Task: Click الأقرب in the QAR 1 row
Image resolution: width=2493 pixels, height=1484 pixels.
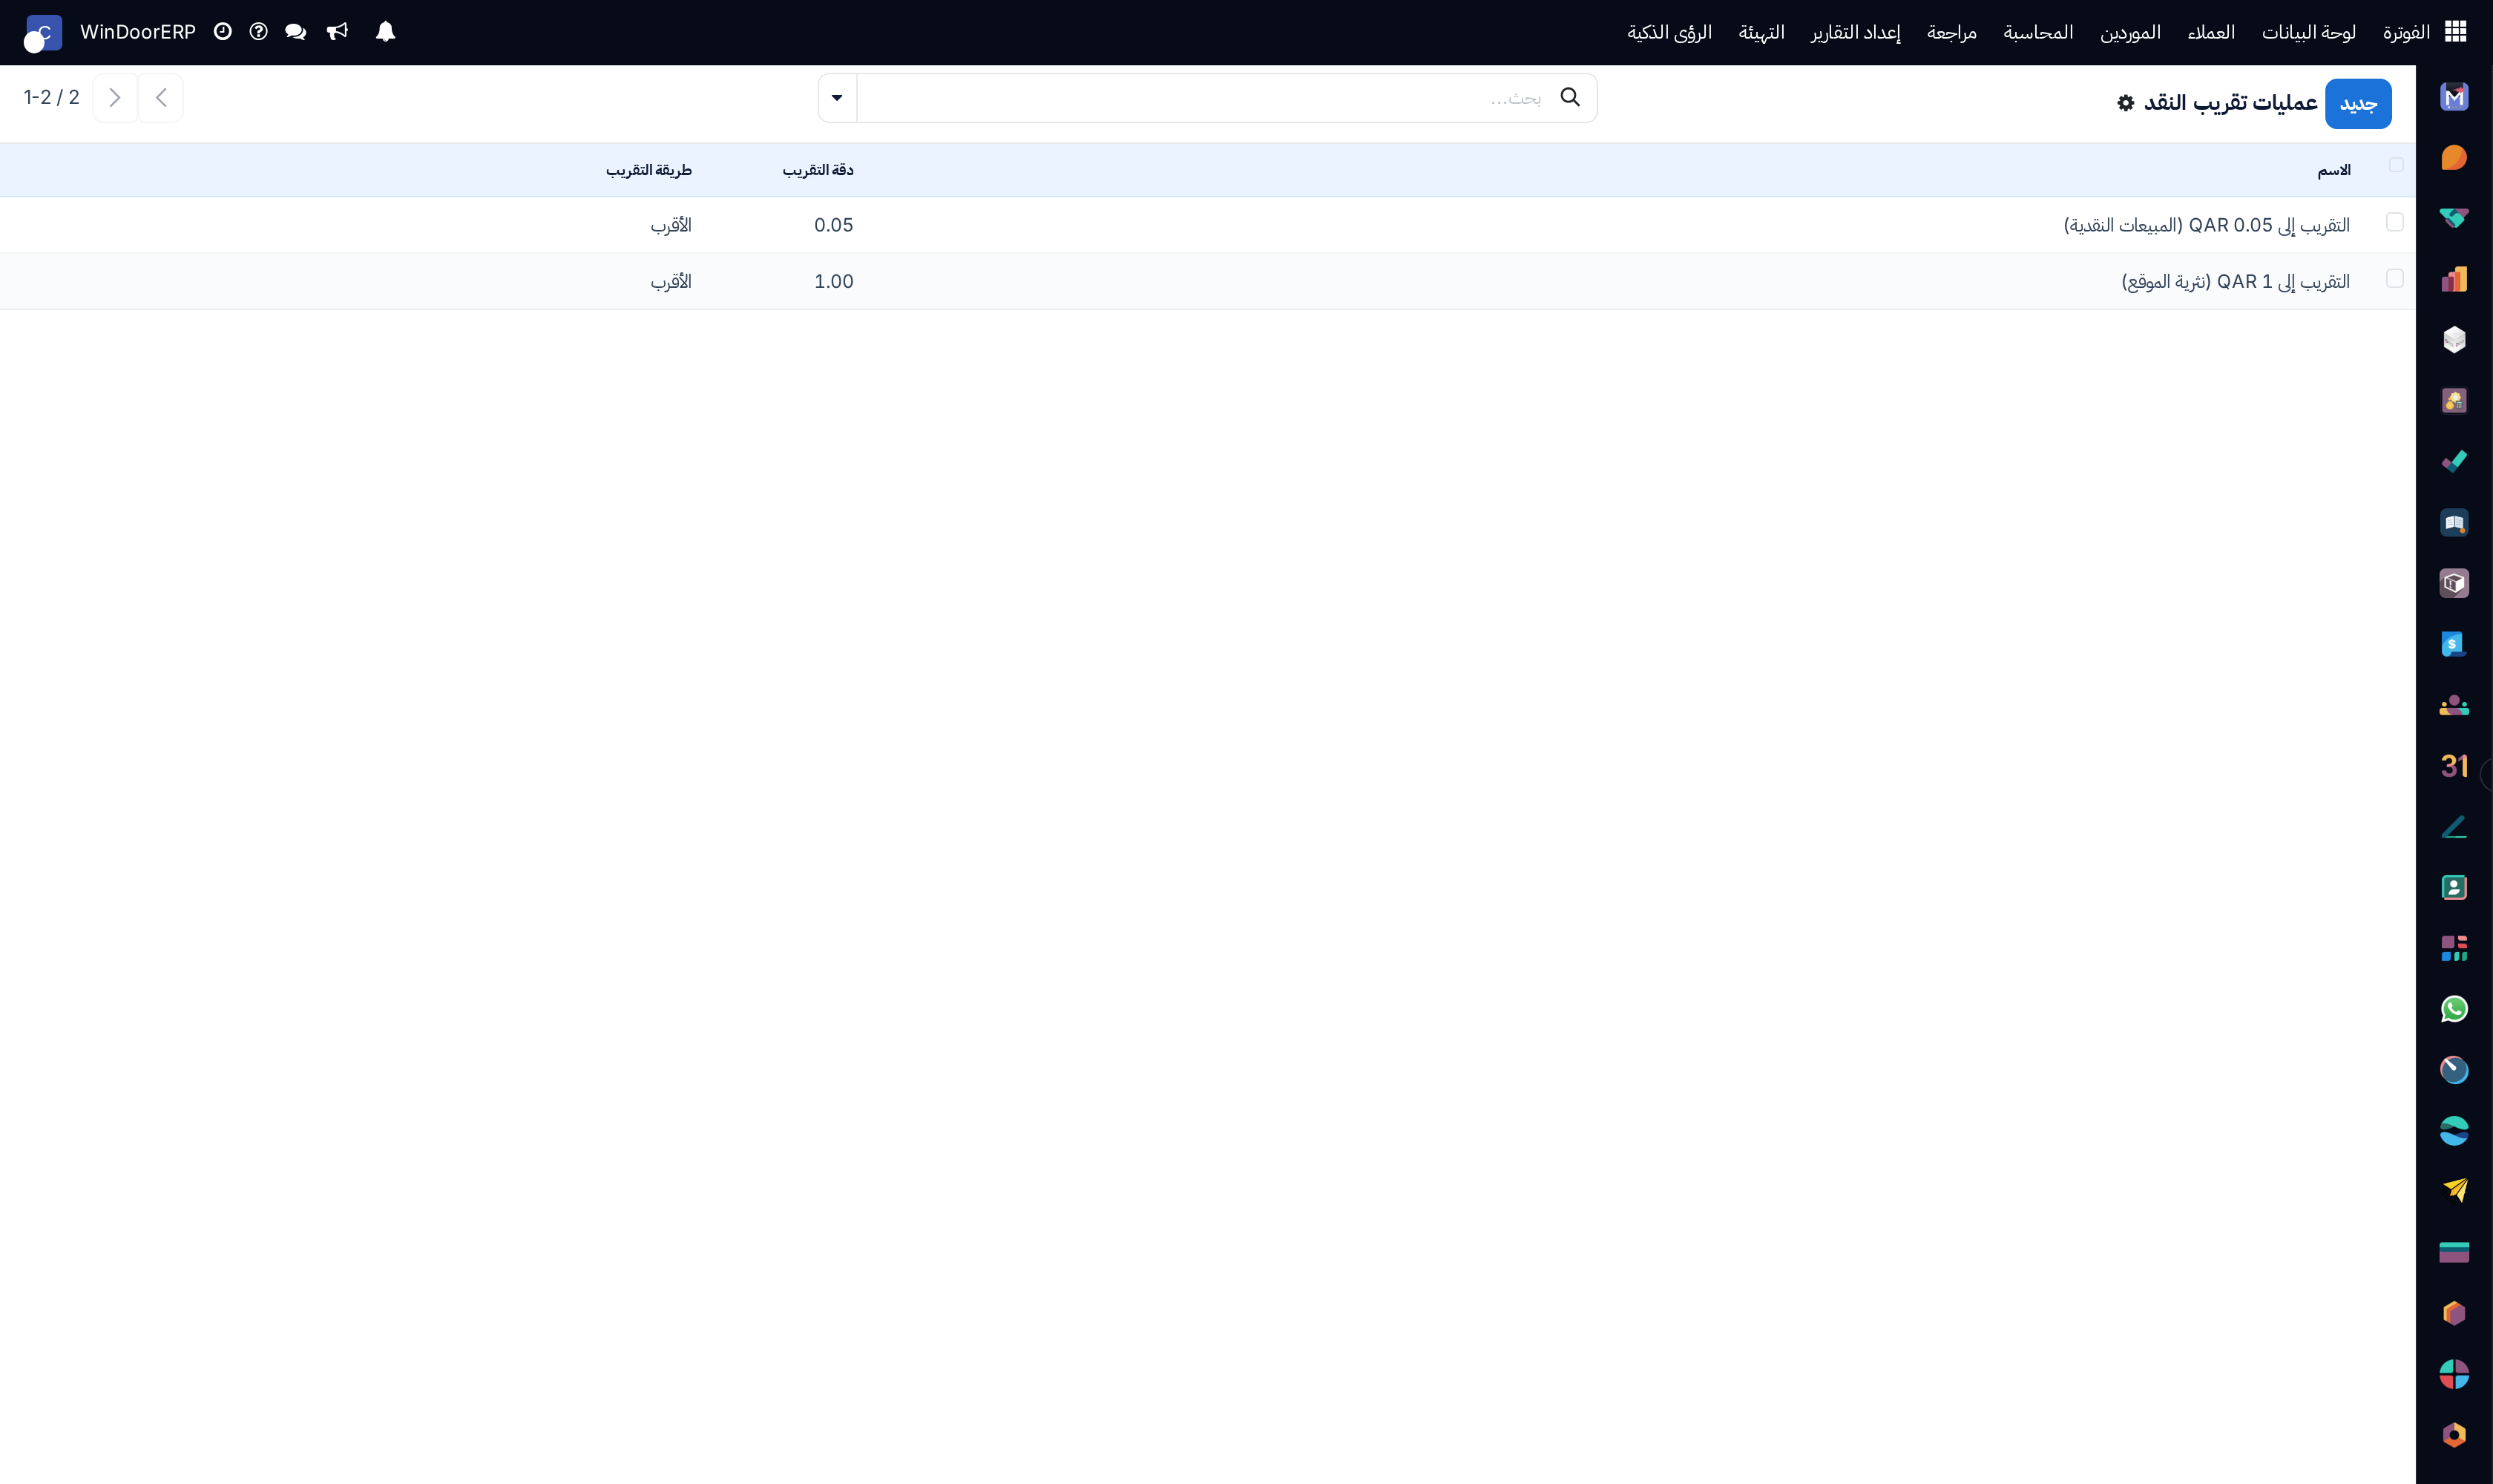Action: 671,282
